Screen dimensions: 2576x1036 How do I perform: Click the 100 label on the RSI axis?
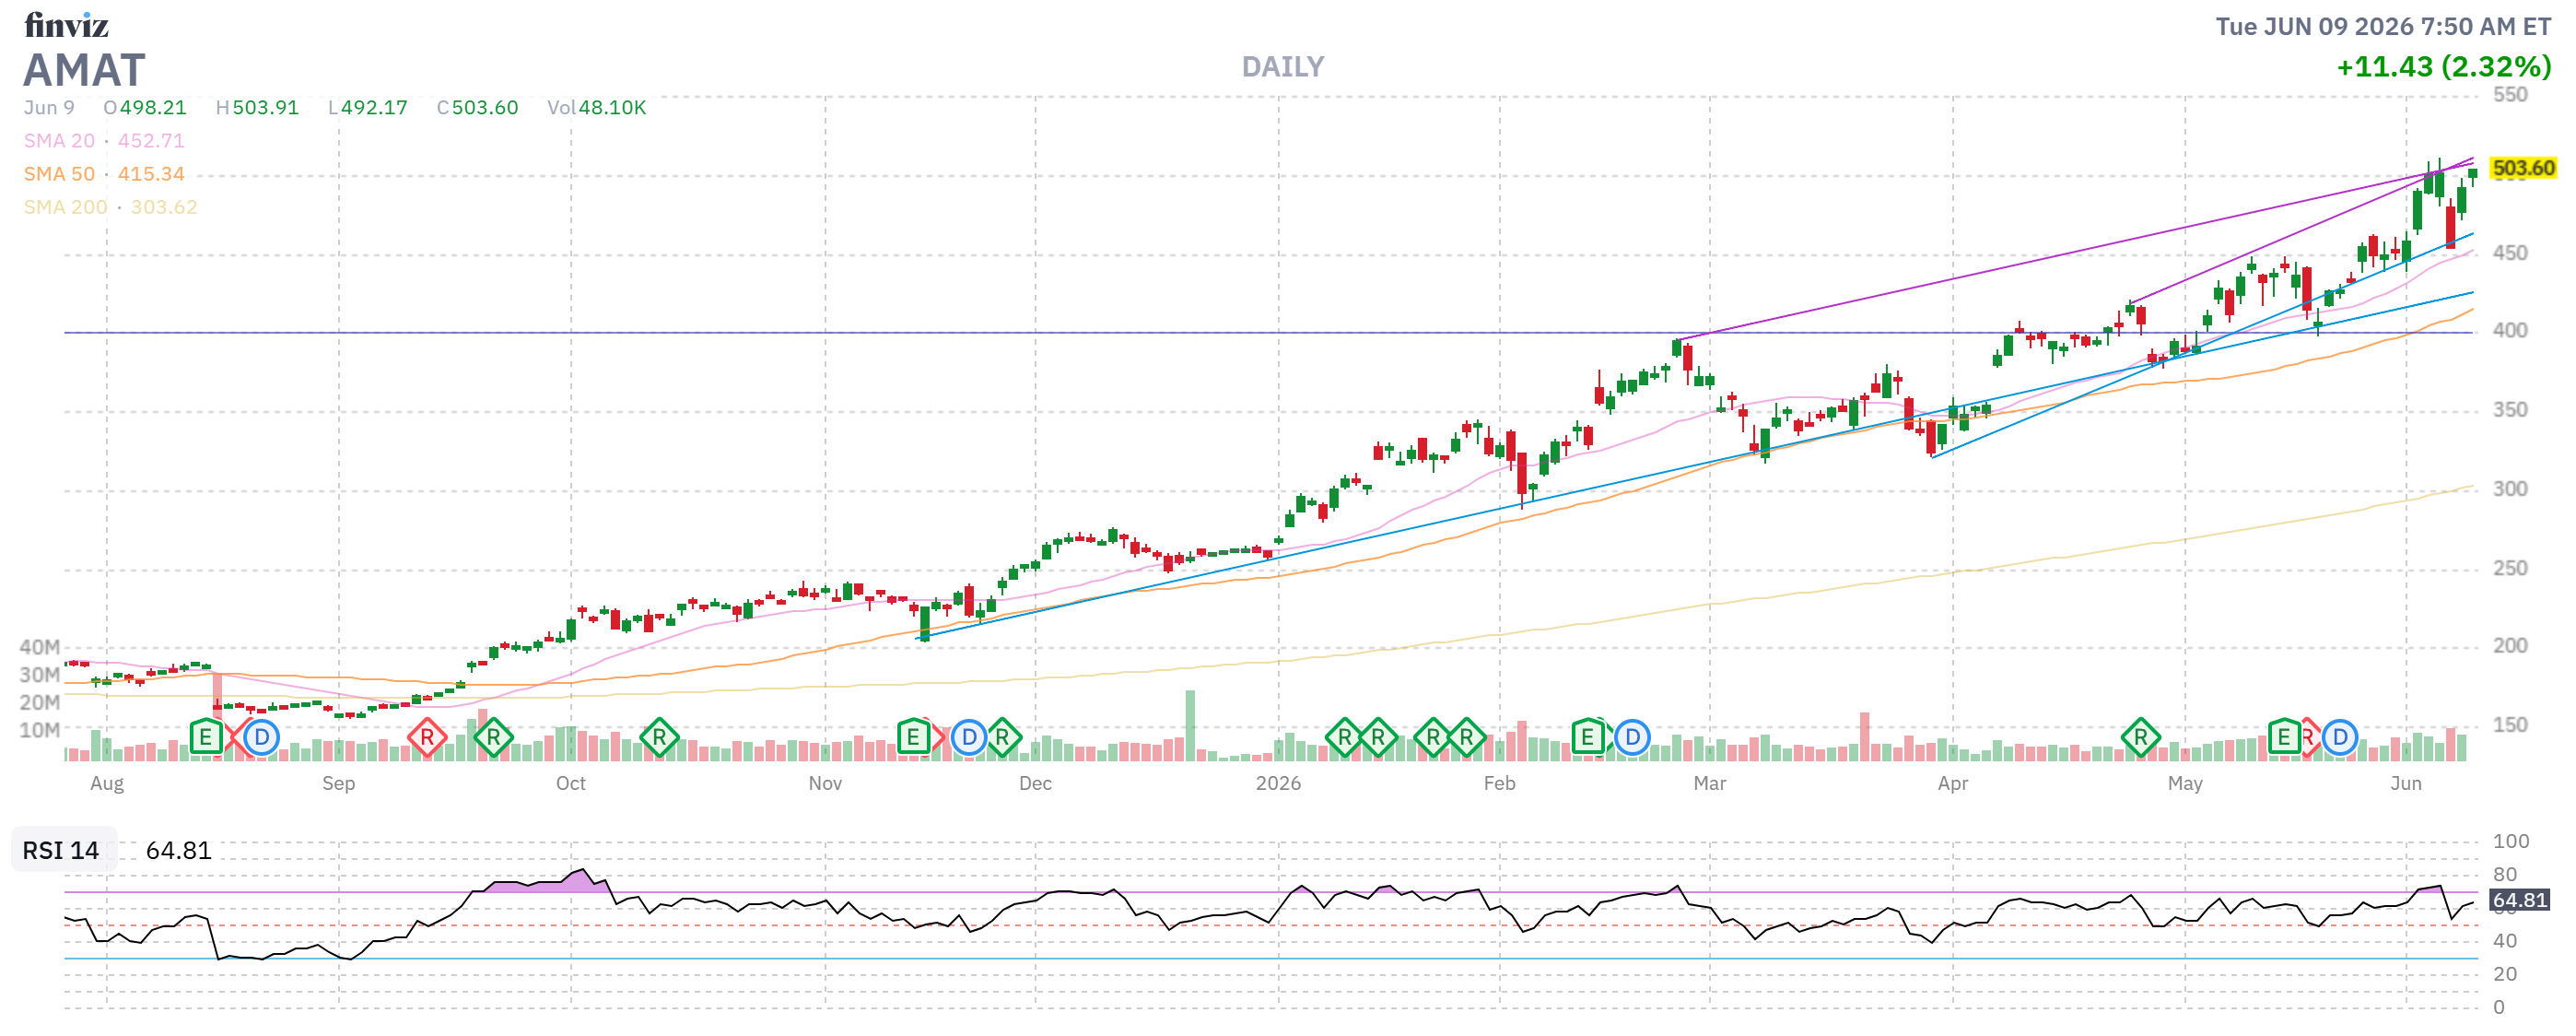pos(2511,842)
